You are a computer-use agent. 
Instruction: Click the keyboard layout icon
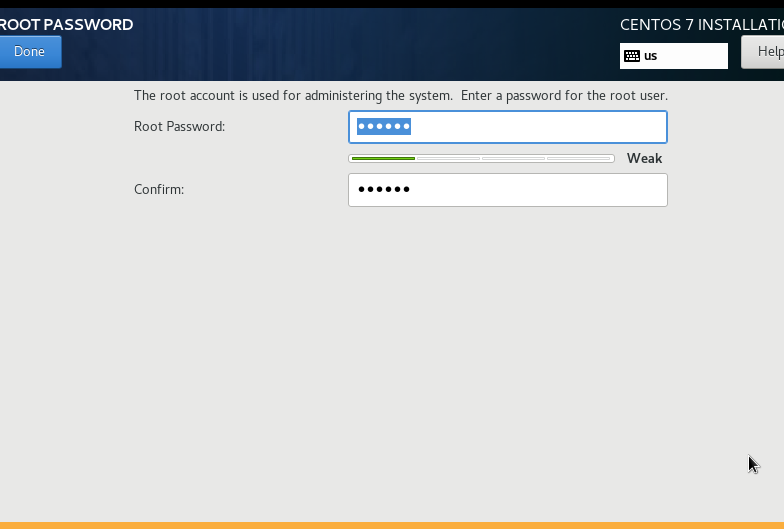632,56
